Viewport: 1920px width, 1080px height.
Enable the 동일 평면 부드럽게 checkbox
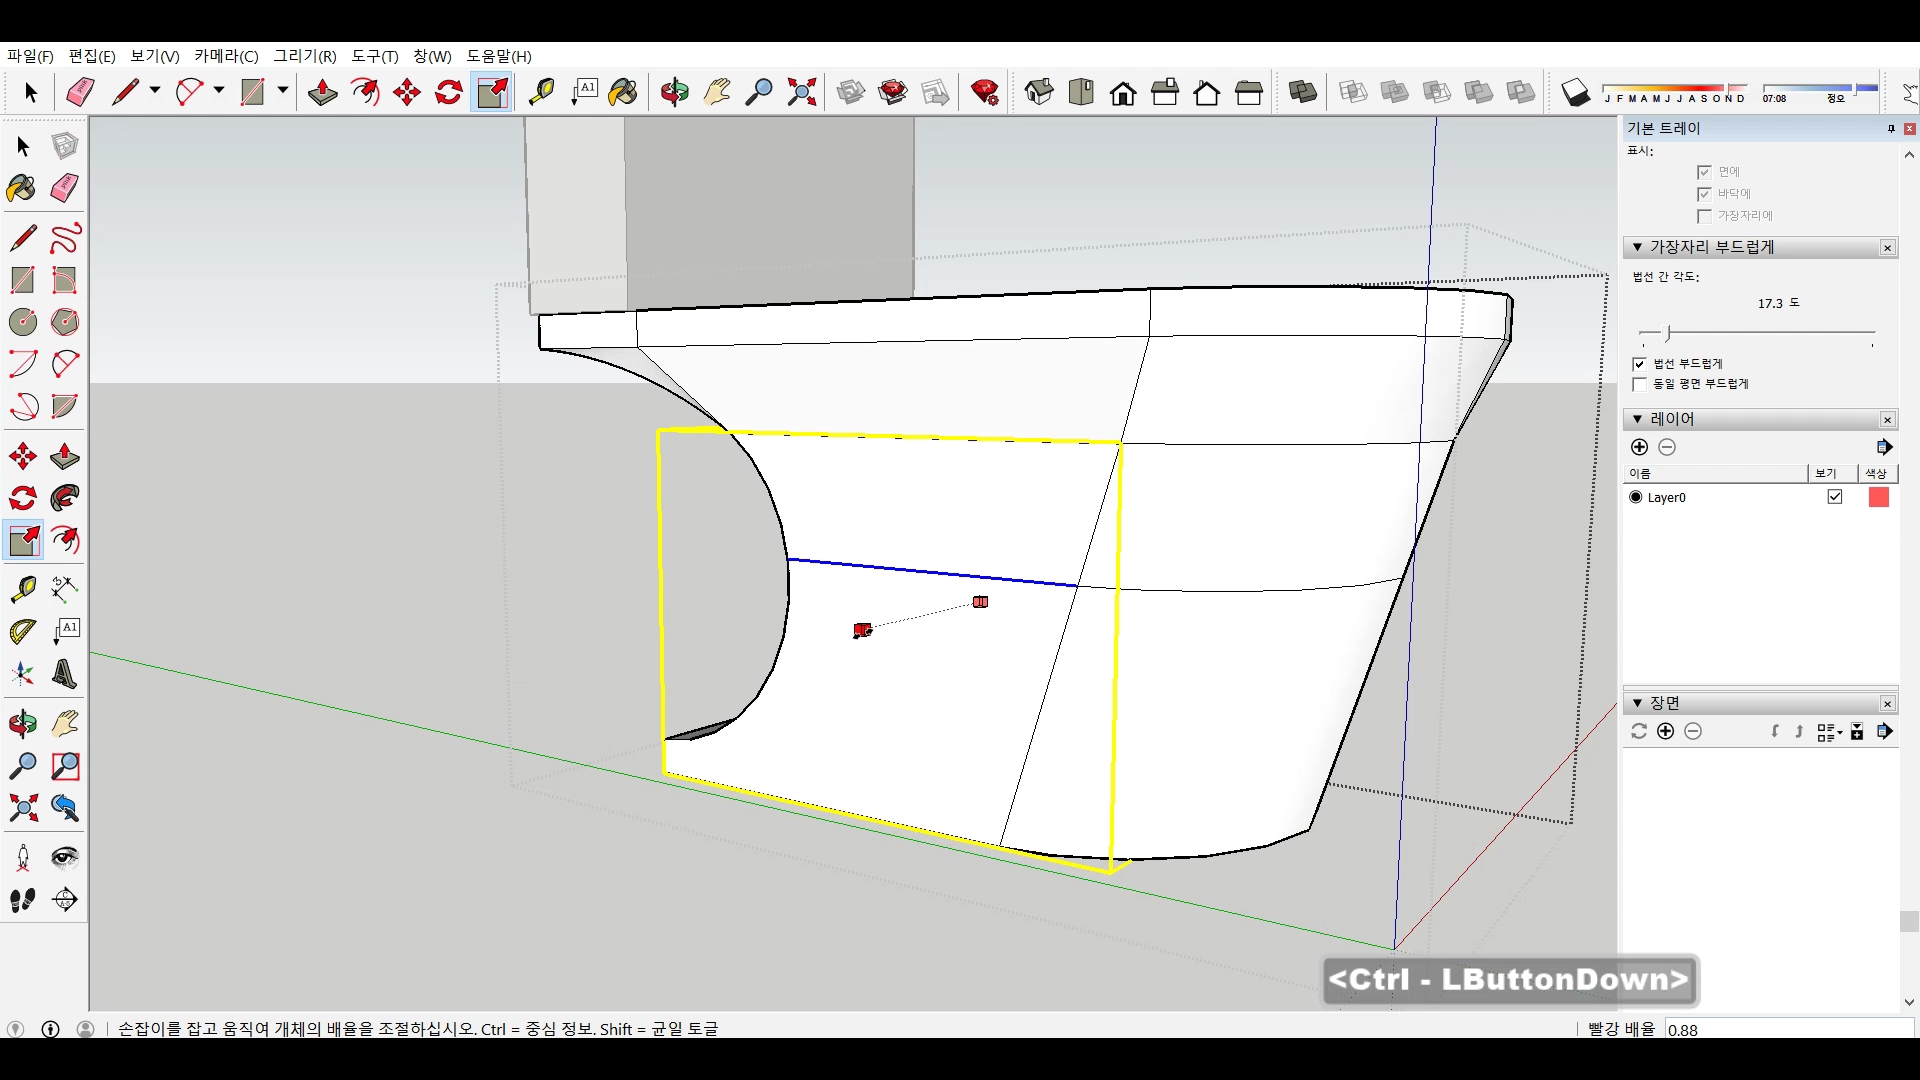pos(1639,384)
